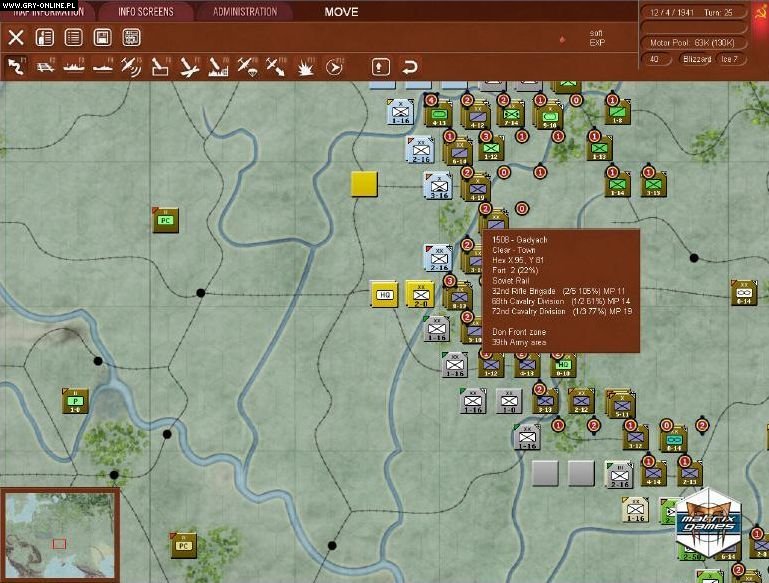Select the cyan 8-14 unit counter
The image size is (769, 583).
673,439
